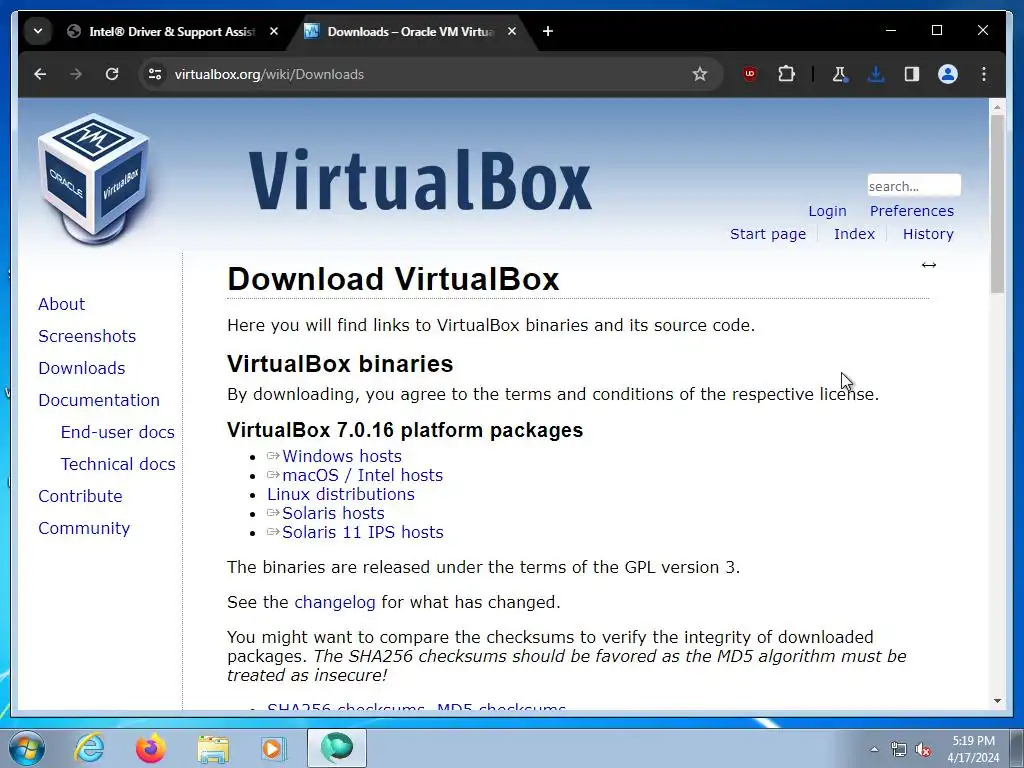Viewport: 1024px width, 768px height.
Task: Go to the Start page link
Action: pyautogui.click(x=768, y=234)
